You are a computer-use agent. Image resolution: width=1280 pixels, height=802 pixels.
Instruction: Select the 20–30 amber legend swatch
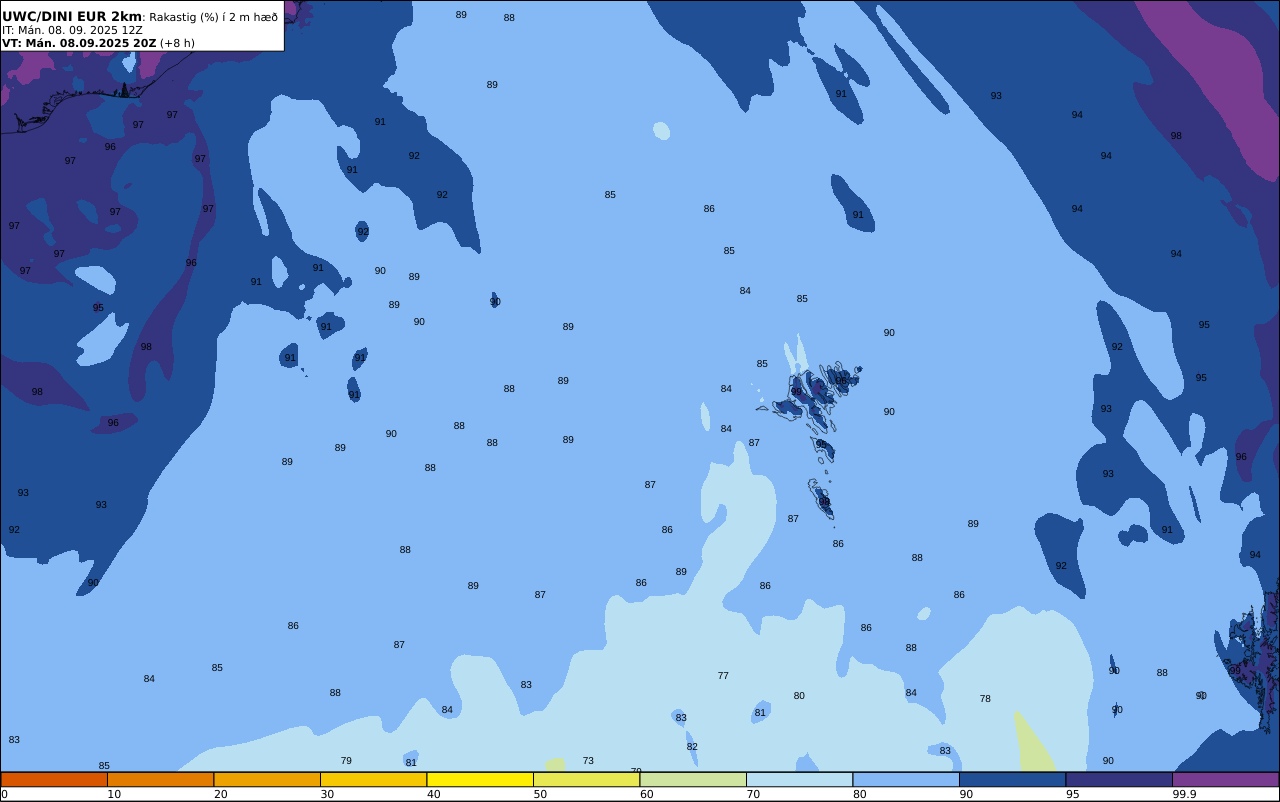click(x=267, y=779)
